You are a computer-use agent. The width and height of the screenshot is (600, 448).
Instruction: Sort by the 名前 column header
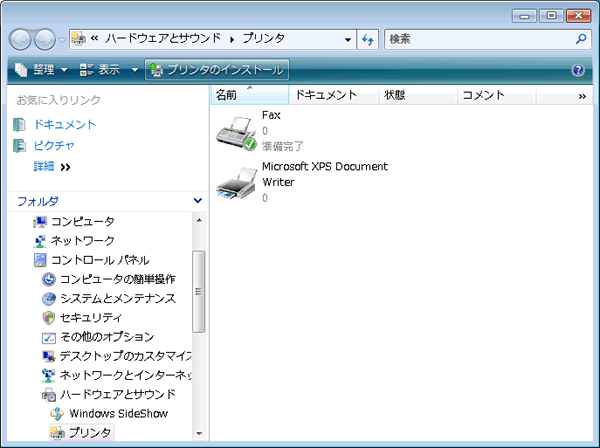249,95
